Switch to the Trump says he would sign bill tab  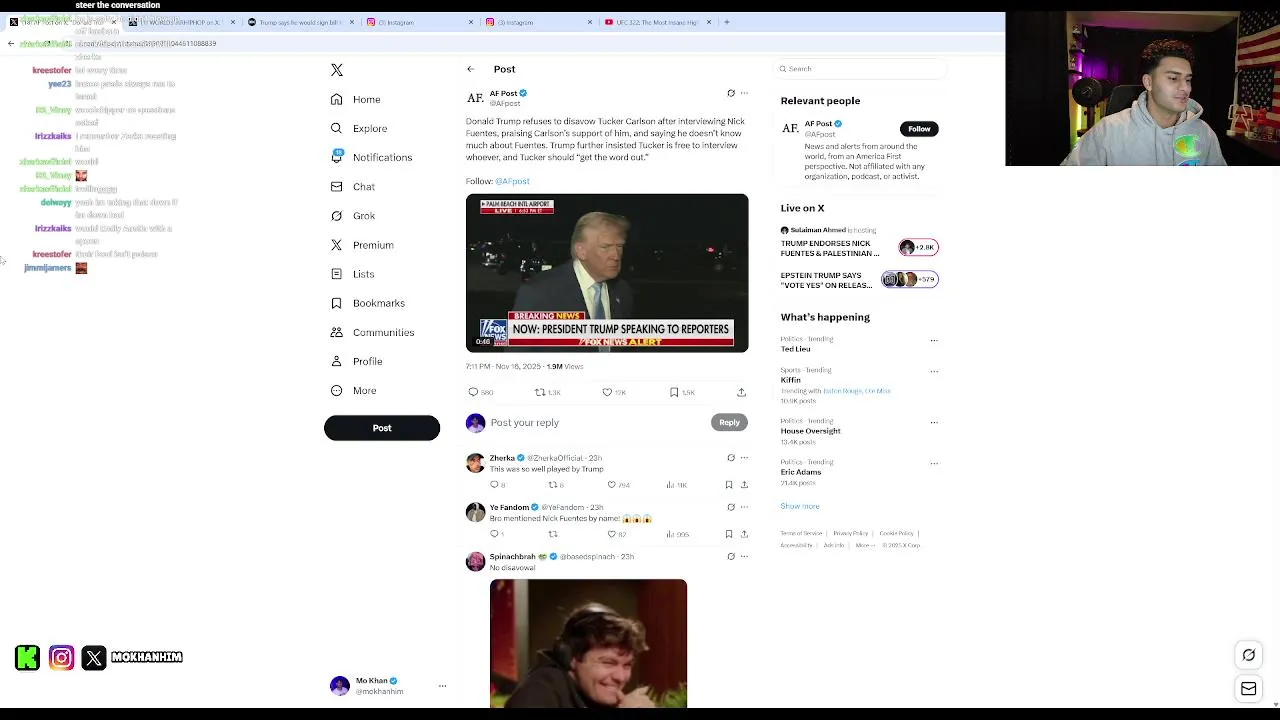point(299,22)
